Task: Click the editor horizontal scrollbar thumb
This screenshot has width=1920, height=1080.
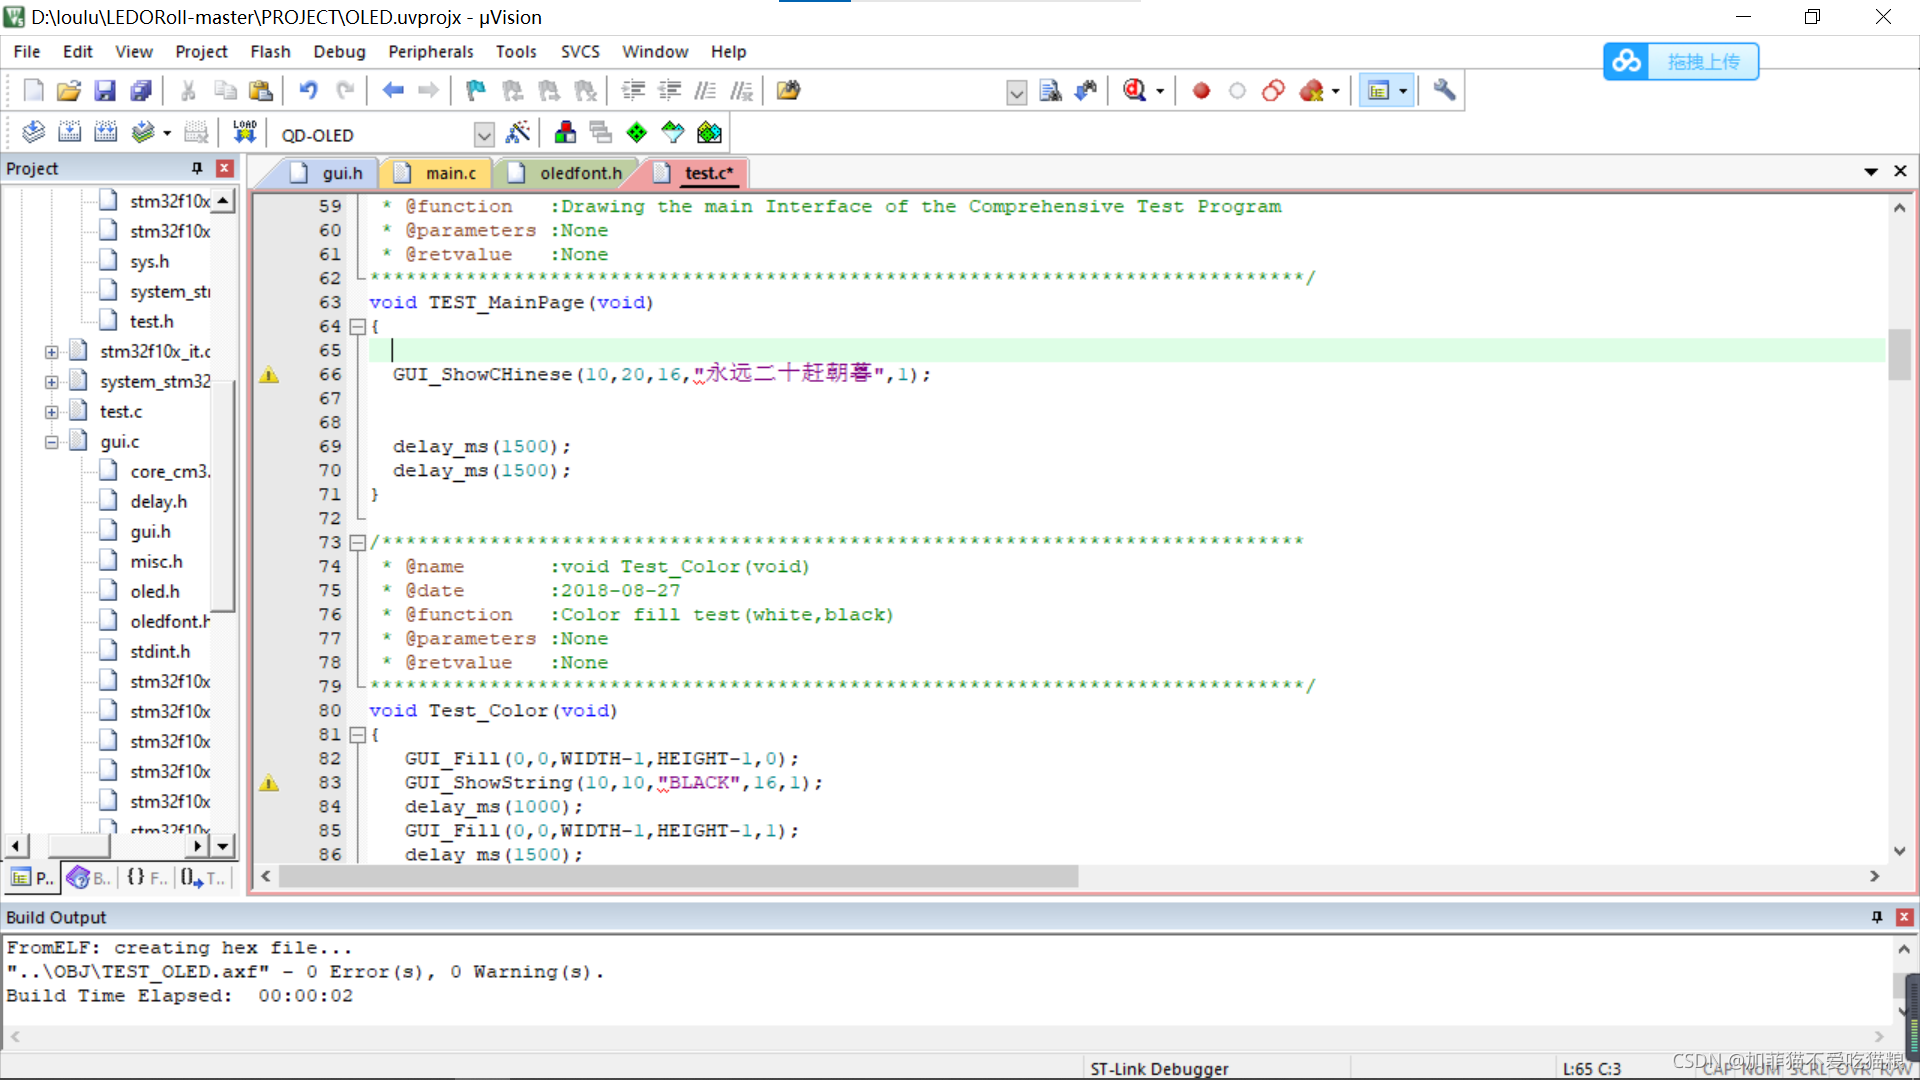Action: (x=678, y=876)
